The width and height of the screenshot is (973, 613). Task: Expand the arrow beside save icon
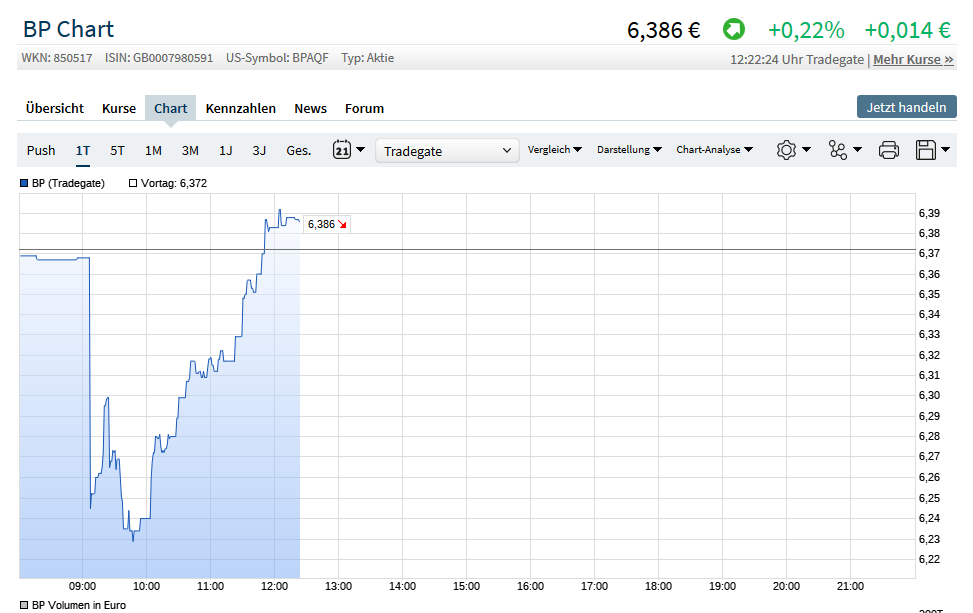945,150
